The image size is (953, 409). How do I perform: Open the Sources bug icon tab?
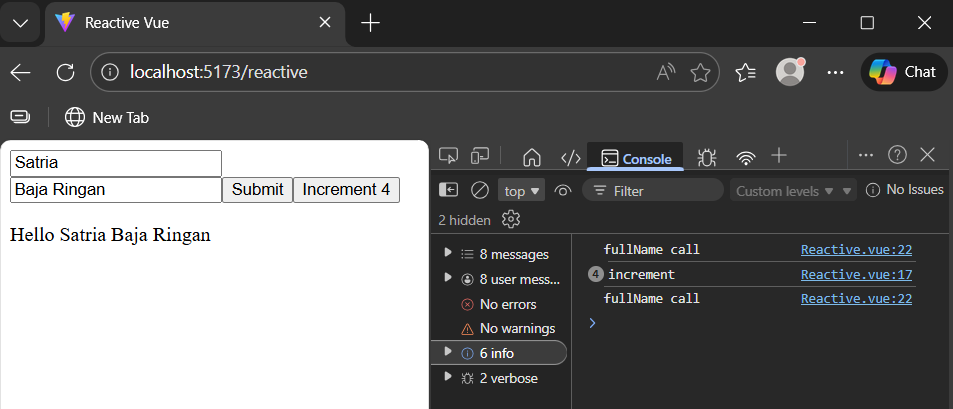point(706,157)
